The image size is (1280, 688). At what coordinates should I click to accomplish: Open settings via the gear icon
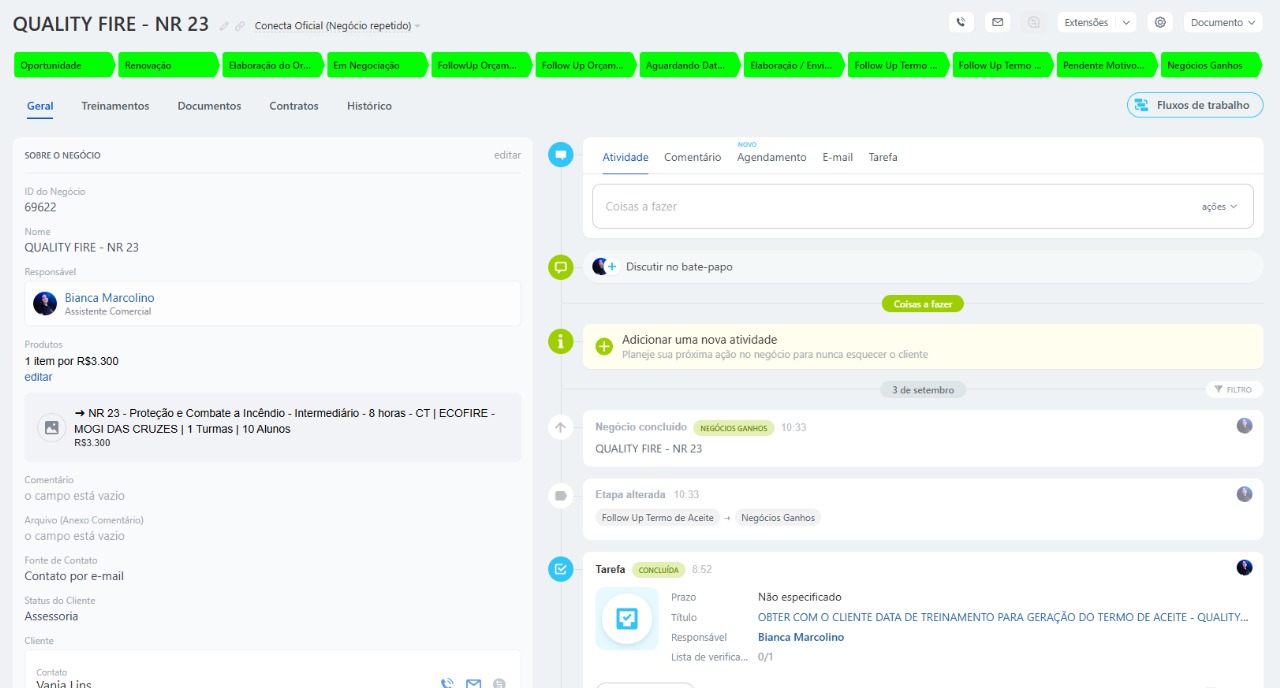click(x=1160, y=22)
